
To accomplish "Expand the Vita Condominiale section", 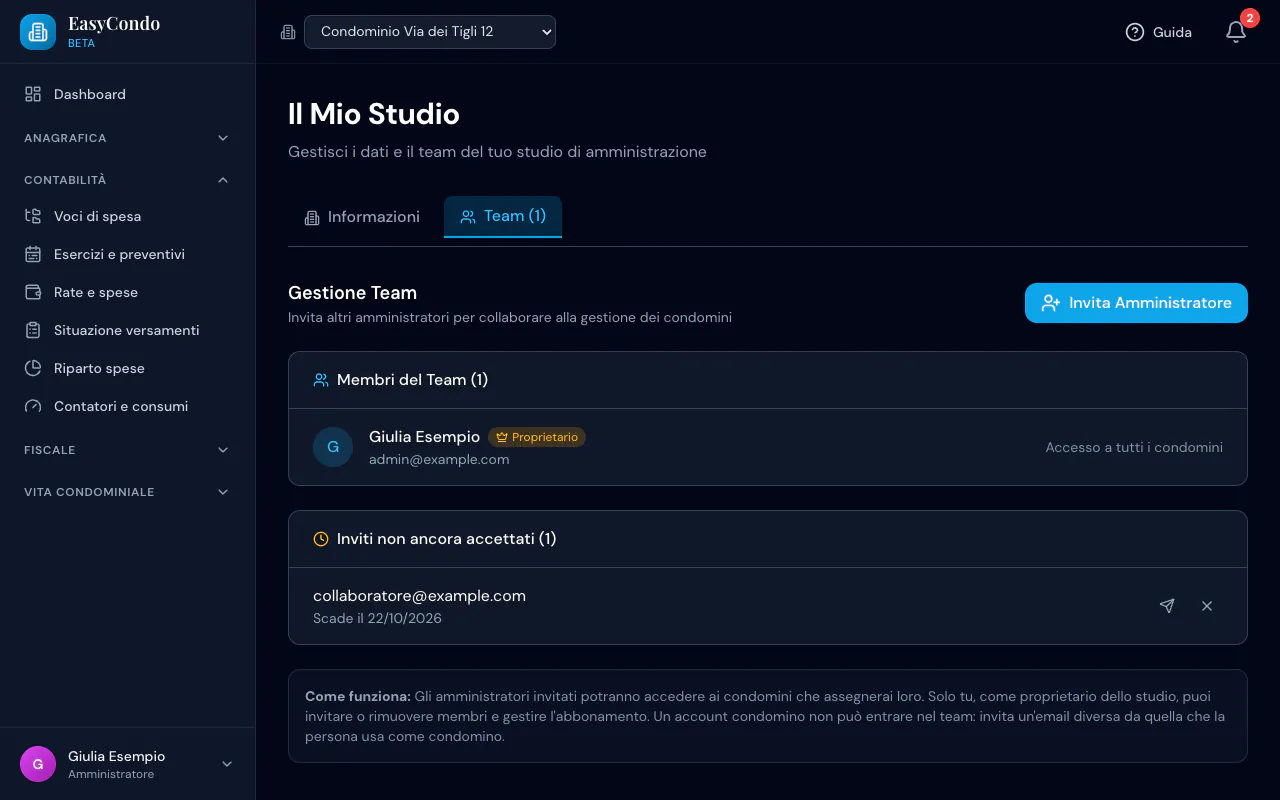I will point(128,492).
